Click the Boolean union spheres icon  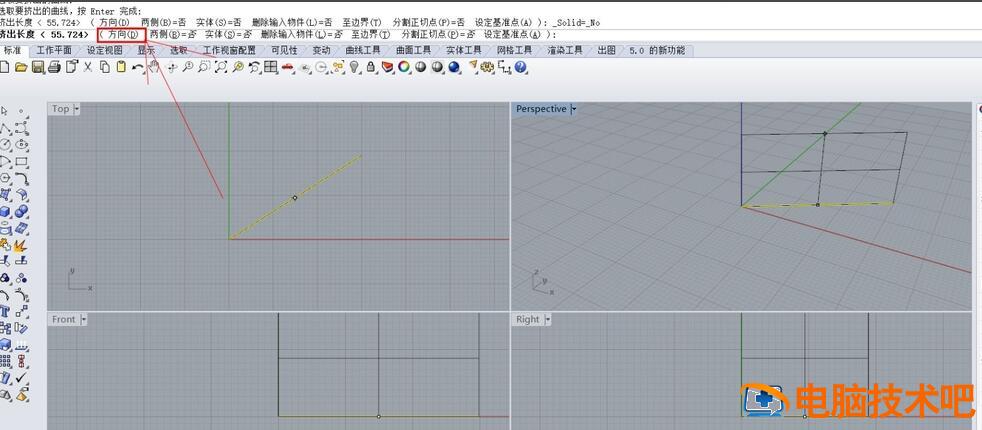(21, 211)
